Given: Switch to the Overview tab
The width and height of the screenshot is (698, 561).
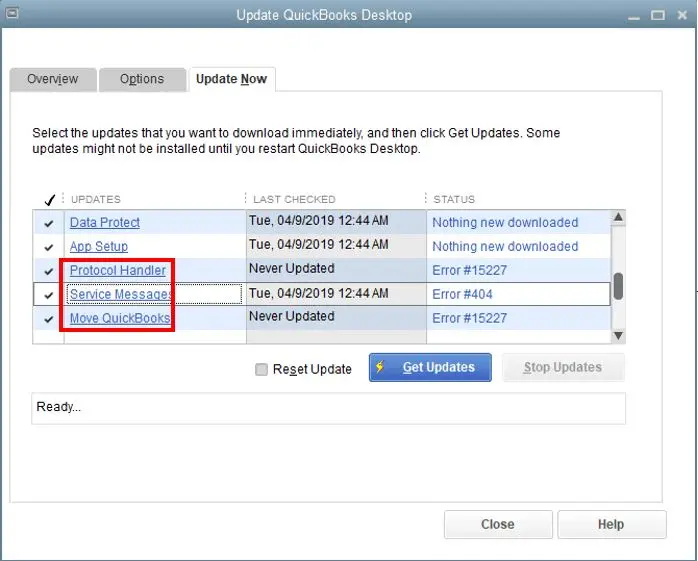Looking at the screenshot, I should pos(53,79).
